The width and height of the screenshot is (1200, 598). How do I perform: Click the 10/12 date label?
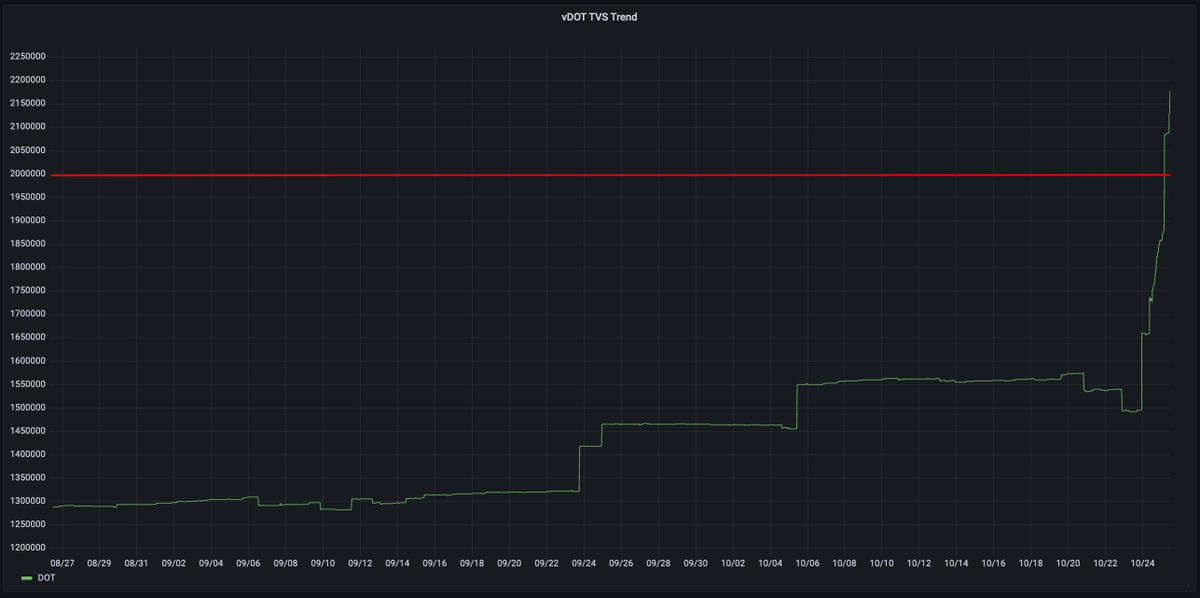(x=919, y=563)
